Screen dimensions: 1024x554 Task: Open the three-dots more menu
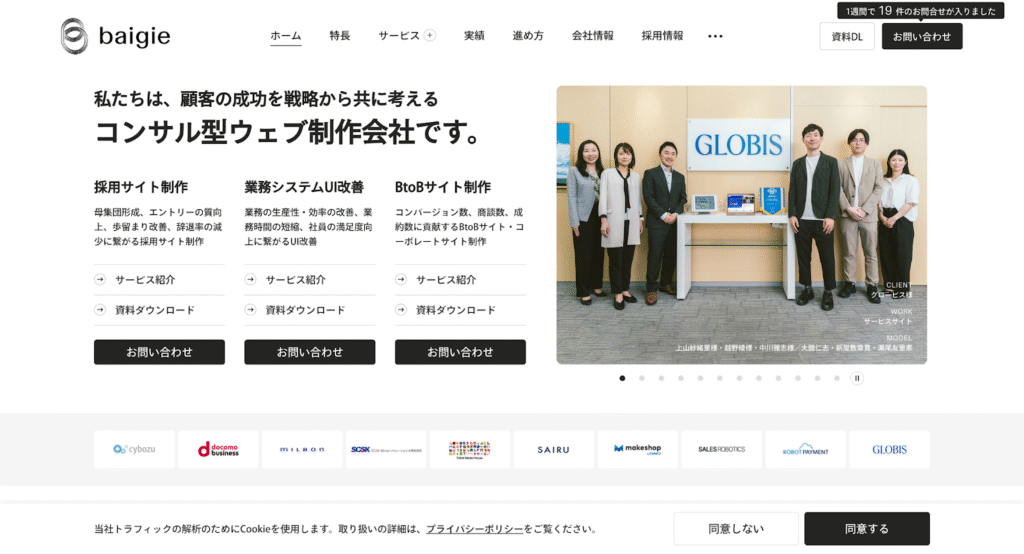coord(715,36)
